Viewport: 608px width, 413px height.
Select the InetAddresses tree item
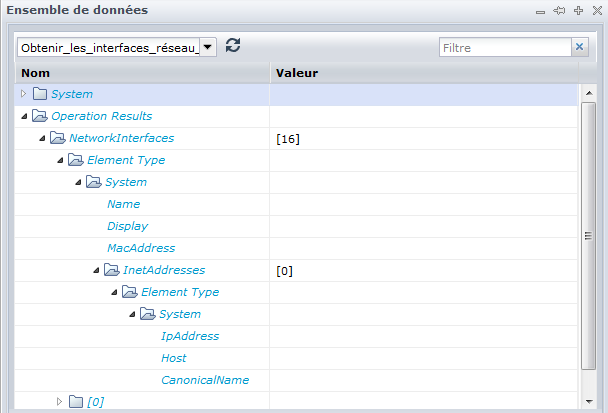coord(164,270)
